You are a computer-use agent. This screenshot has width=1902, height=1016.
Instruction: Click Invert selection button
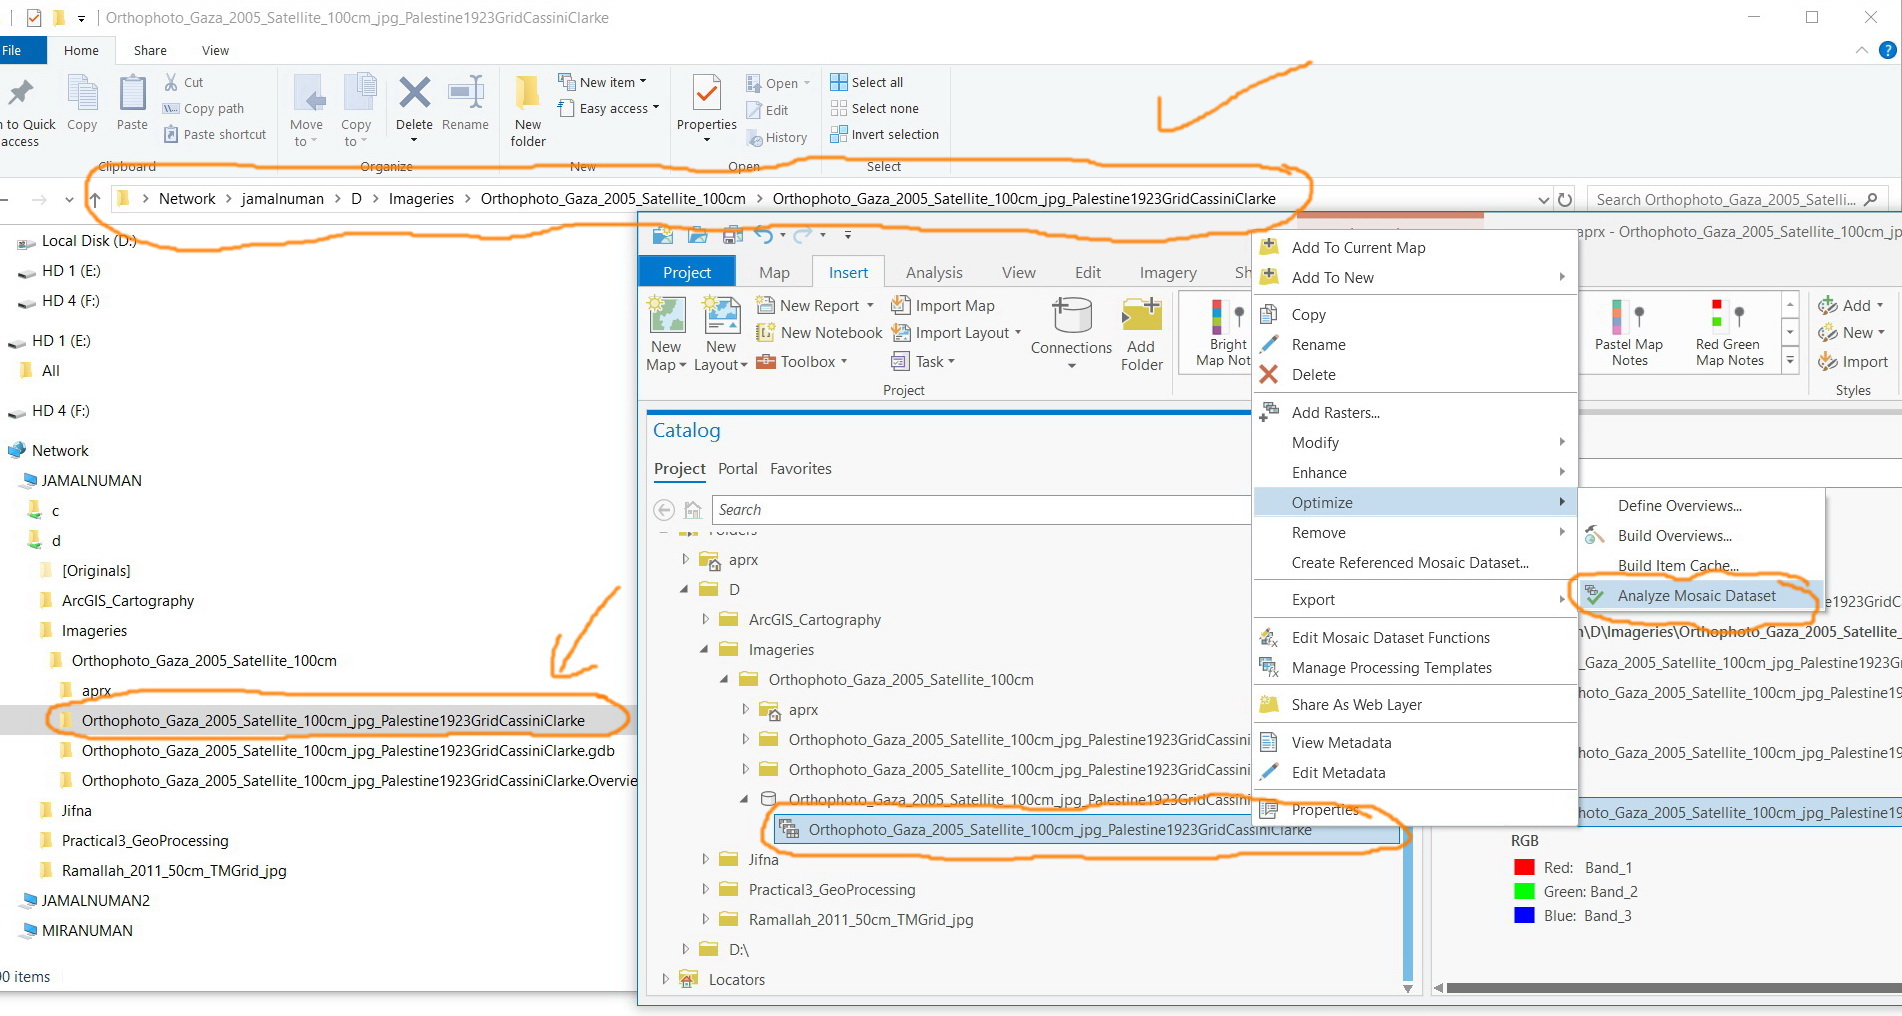point(885,134)
